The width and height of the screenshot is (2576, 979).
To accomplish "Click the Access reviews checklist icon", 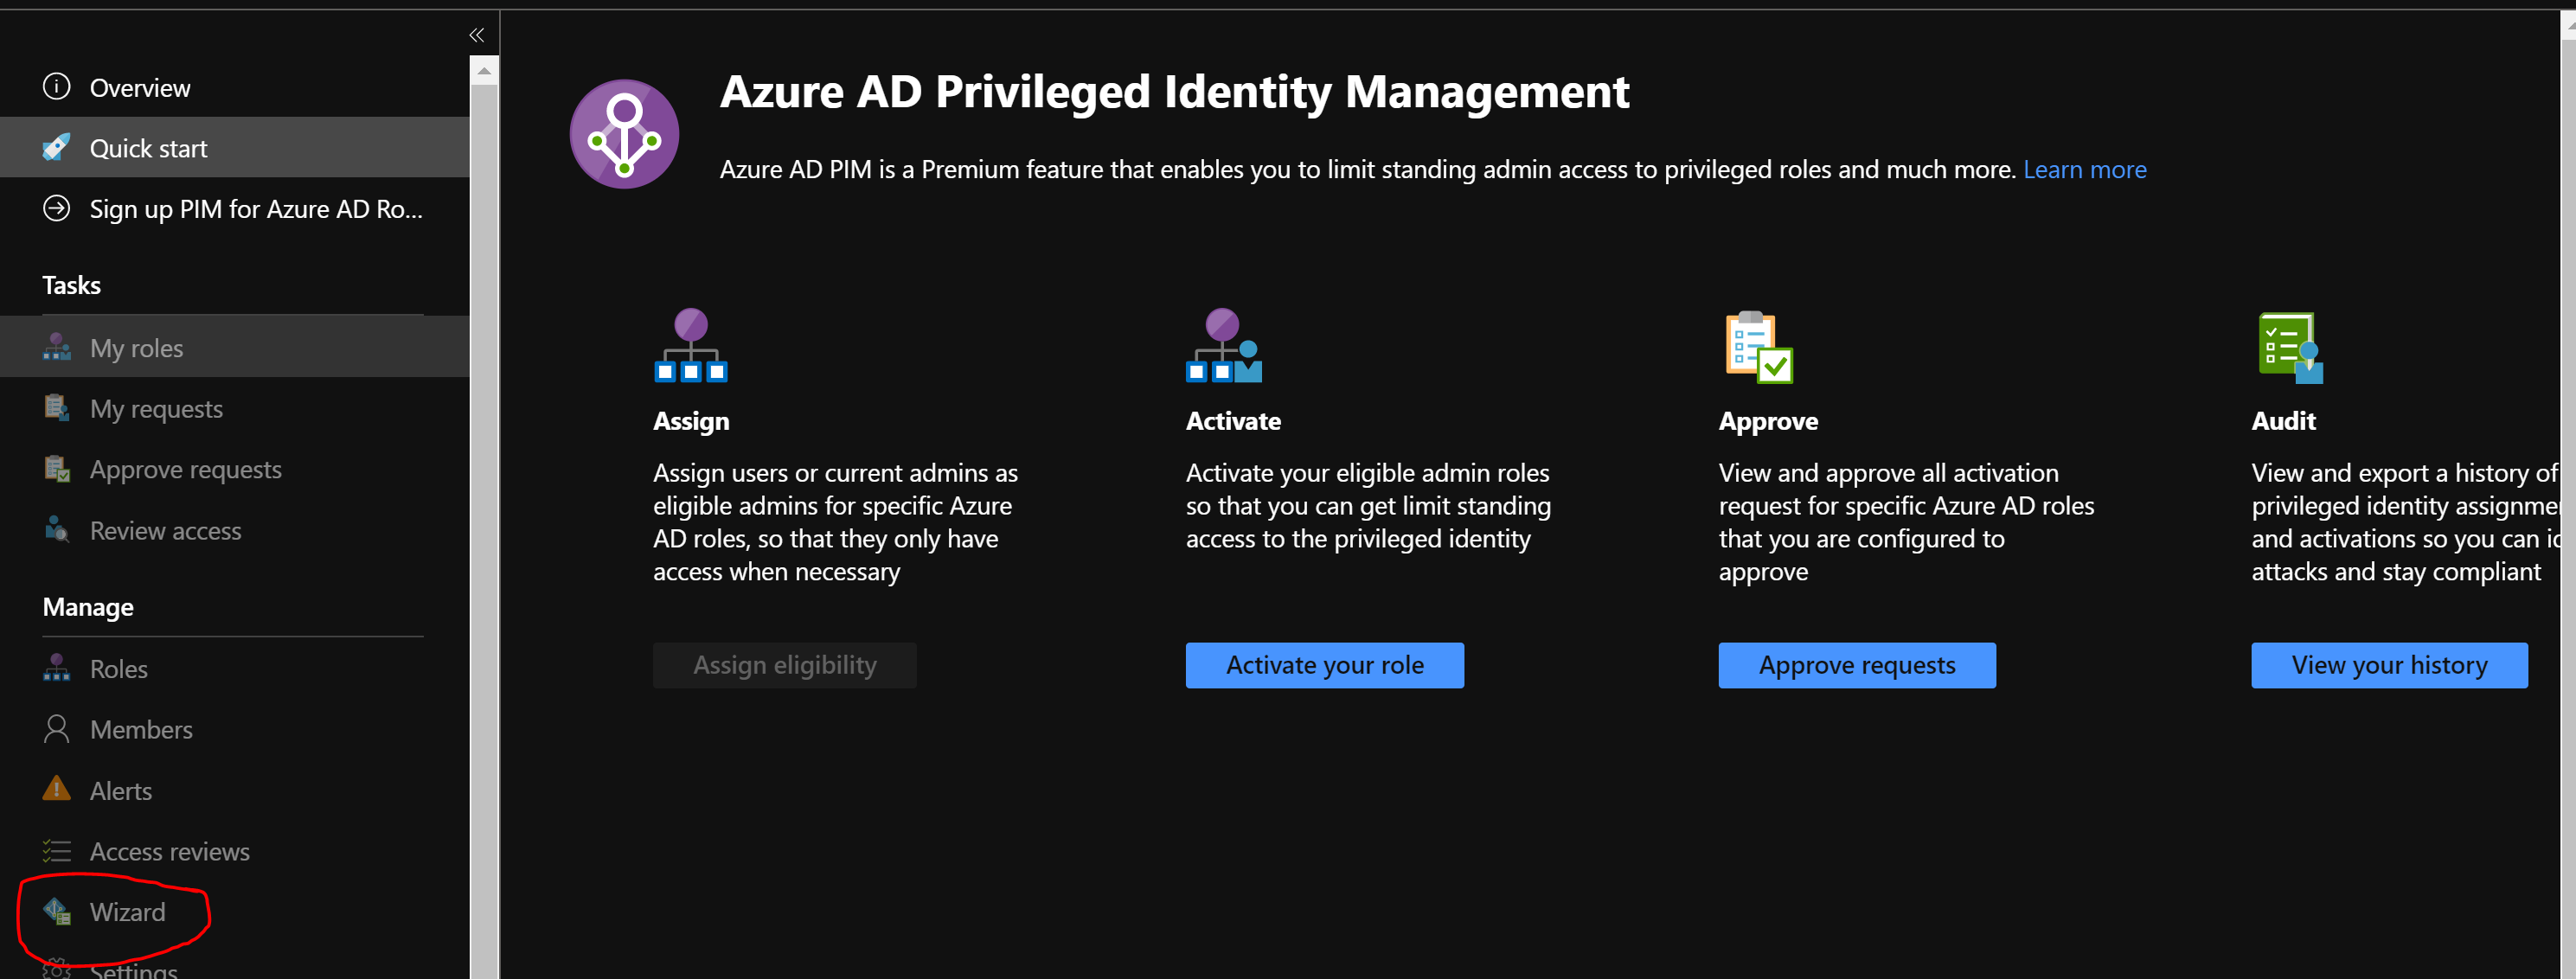I will (x=57, y=851).
